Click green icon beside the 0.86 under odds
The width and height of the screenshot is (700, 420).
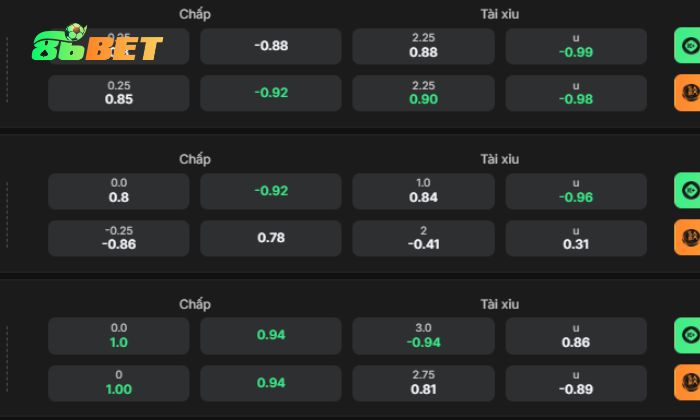click(x=688, y=335)
